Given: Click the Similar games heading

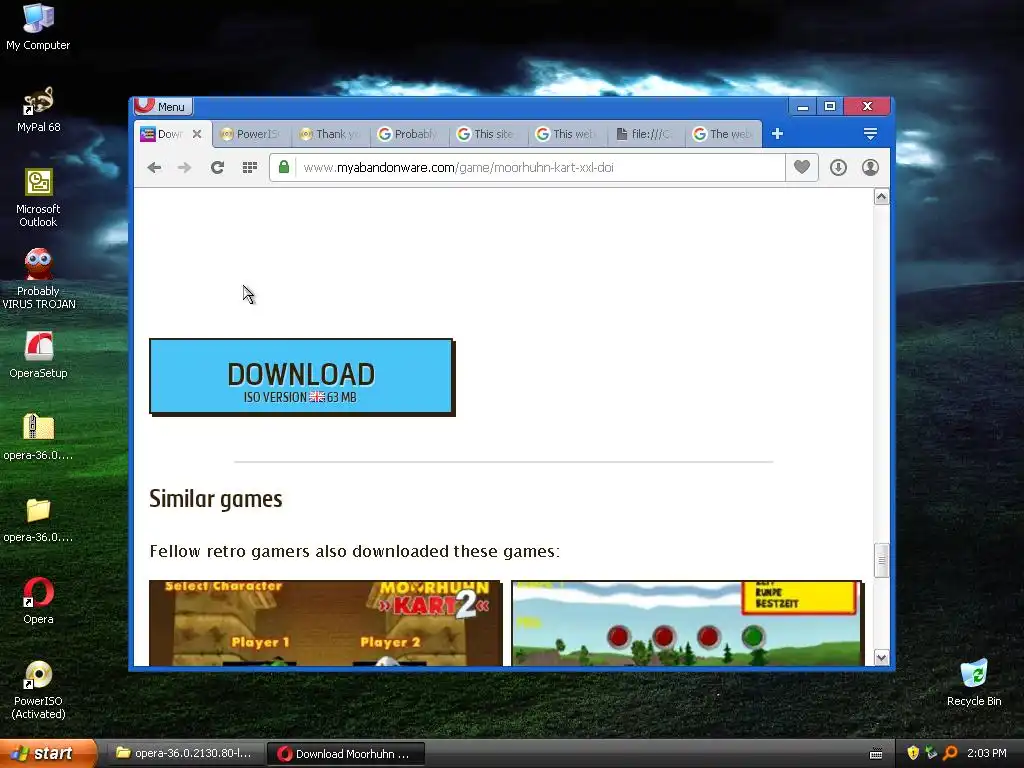Looking at the screenshot, I should [x=216, y=499].
